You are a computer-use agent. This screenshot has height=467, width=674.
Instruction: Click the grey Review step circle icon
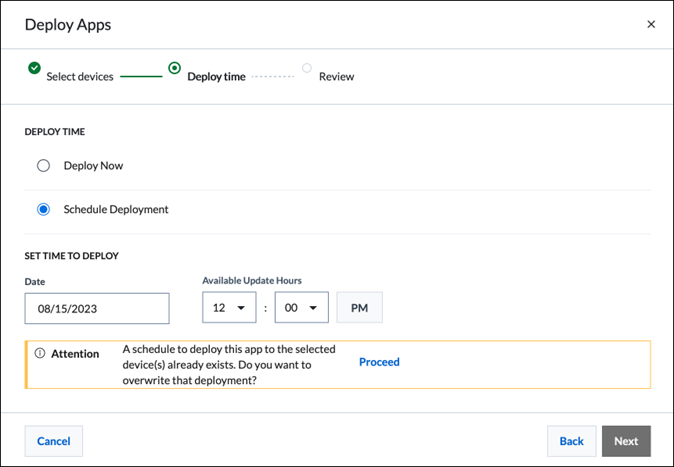(x=307, y=68)
